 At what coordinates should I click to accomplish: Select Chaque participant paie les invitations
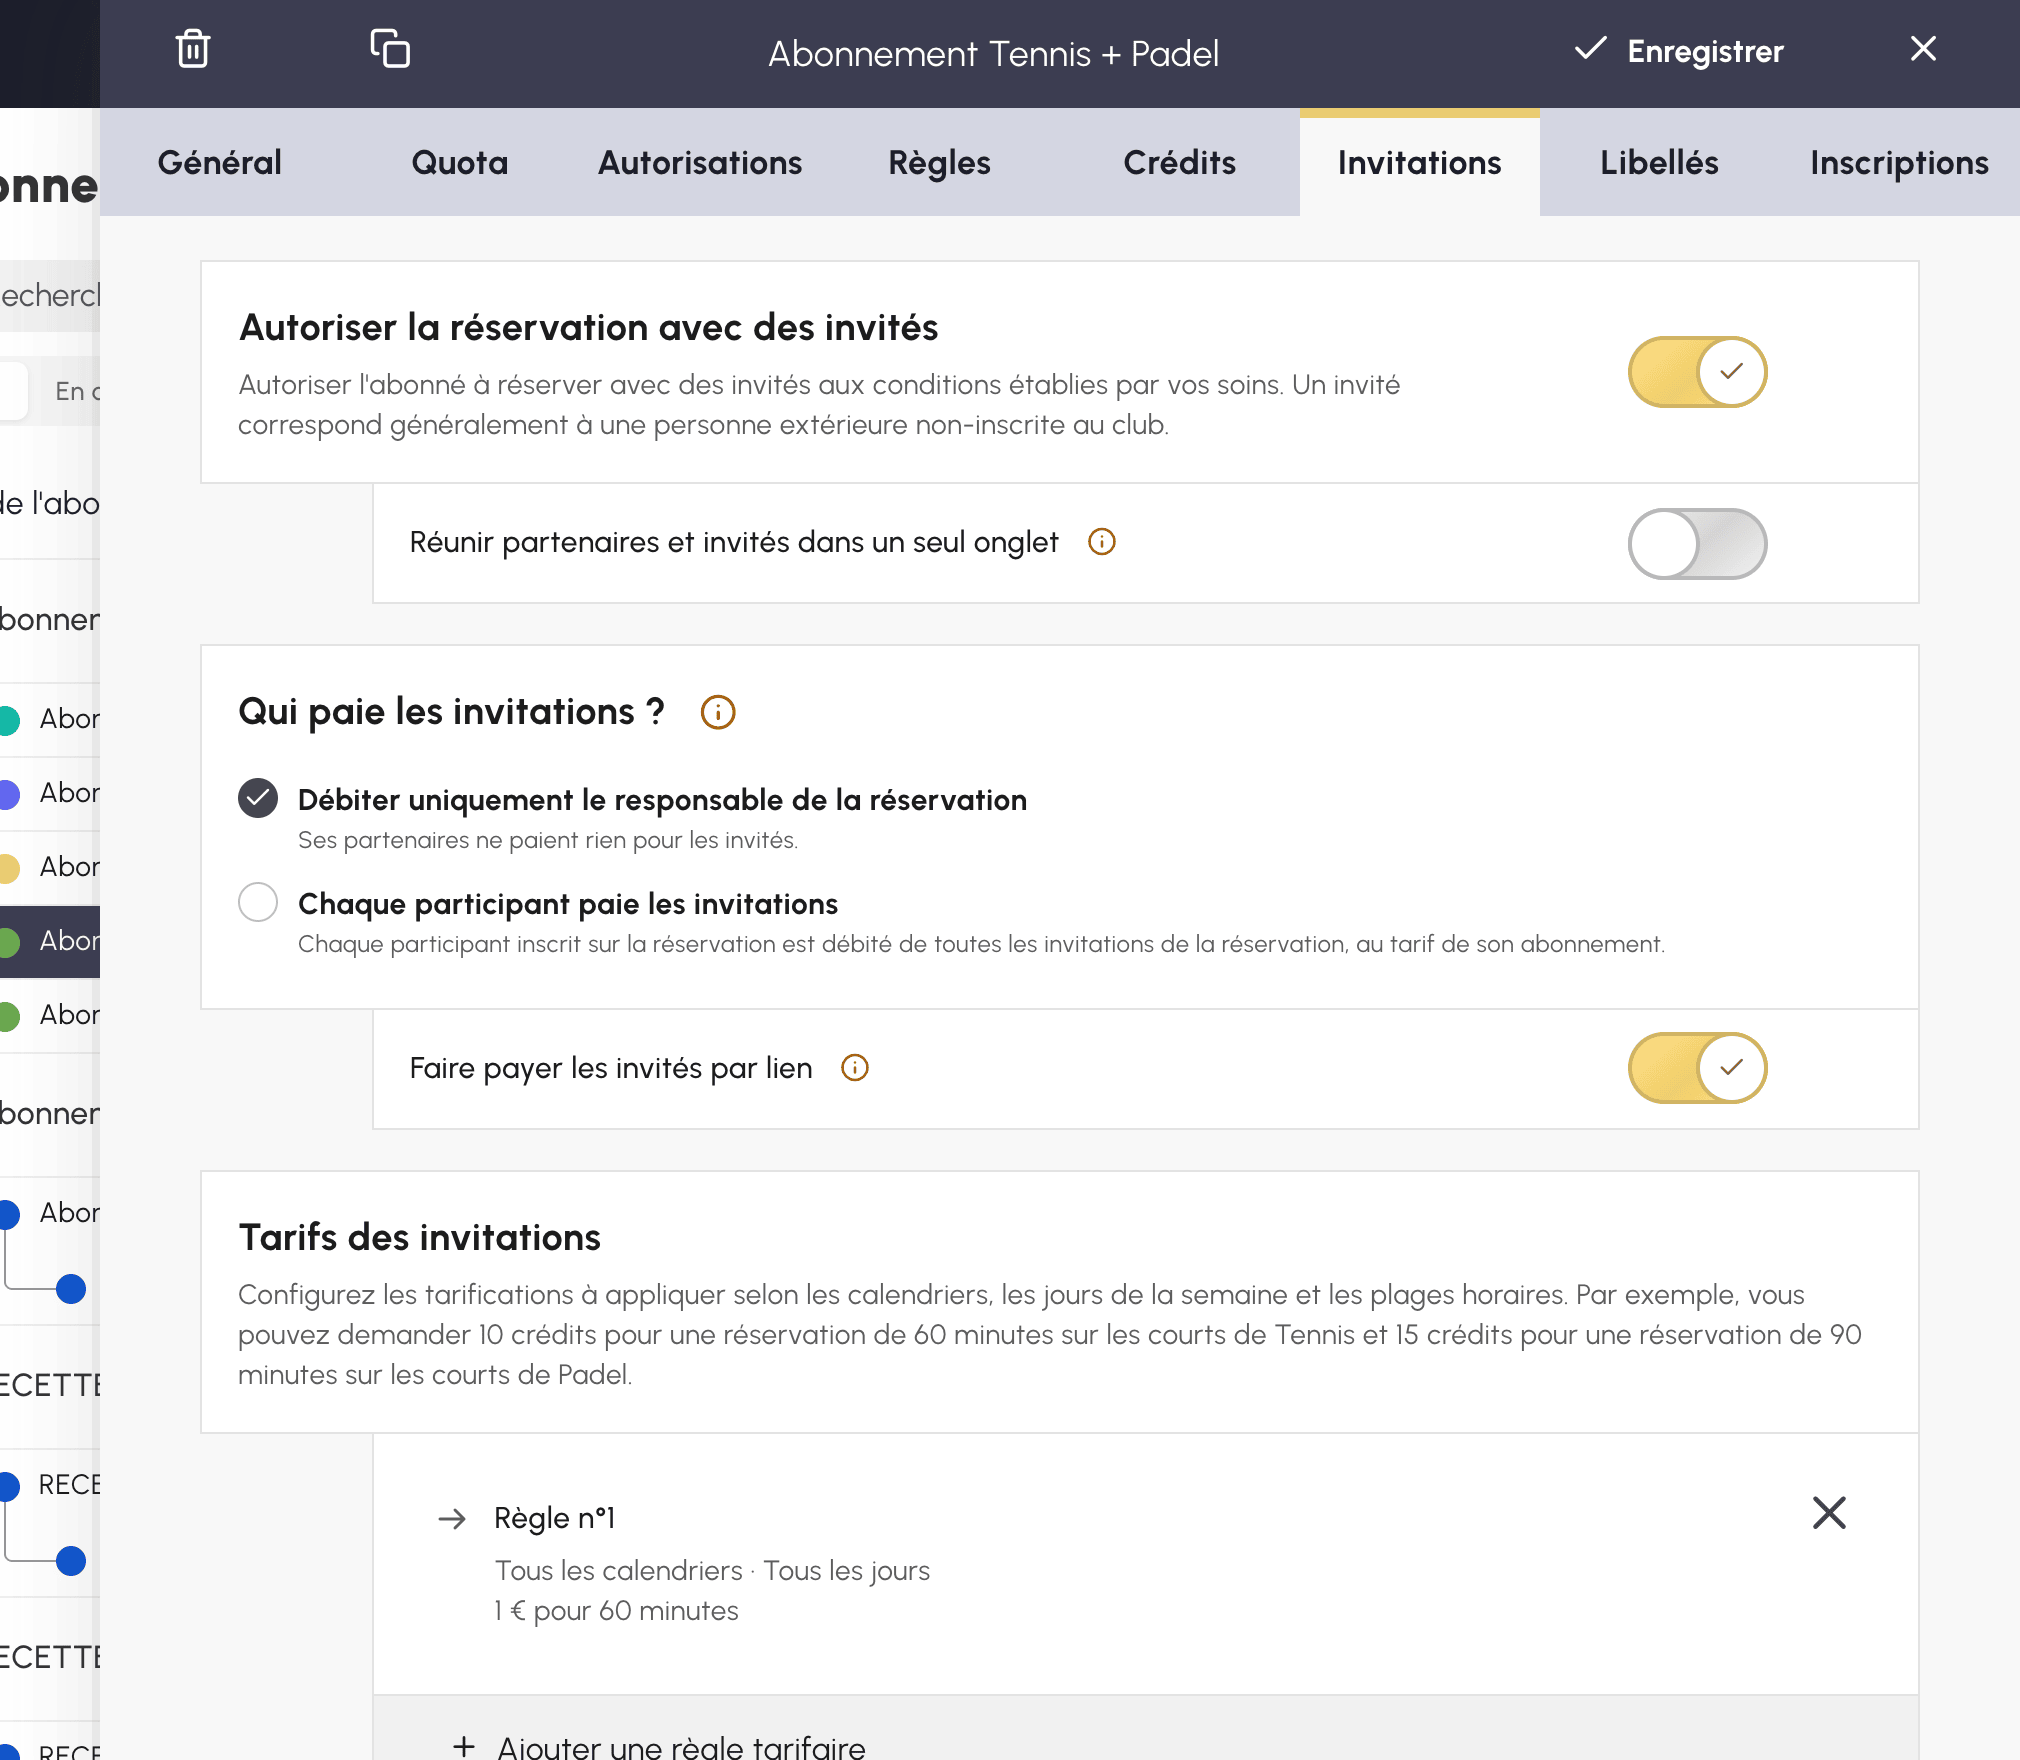[258, 902]
